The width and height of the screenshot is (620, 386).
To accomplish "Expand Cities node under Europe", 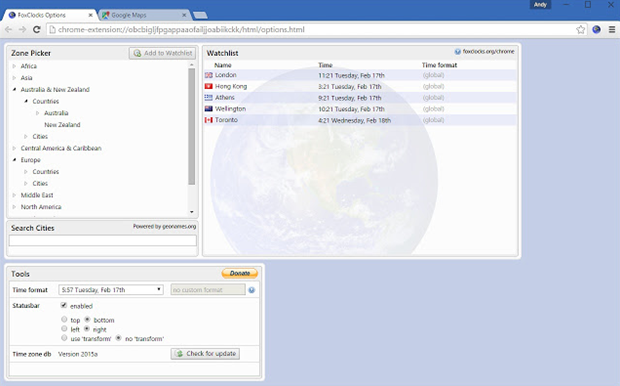I will point(26,184).
